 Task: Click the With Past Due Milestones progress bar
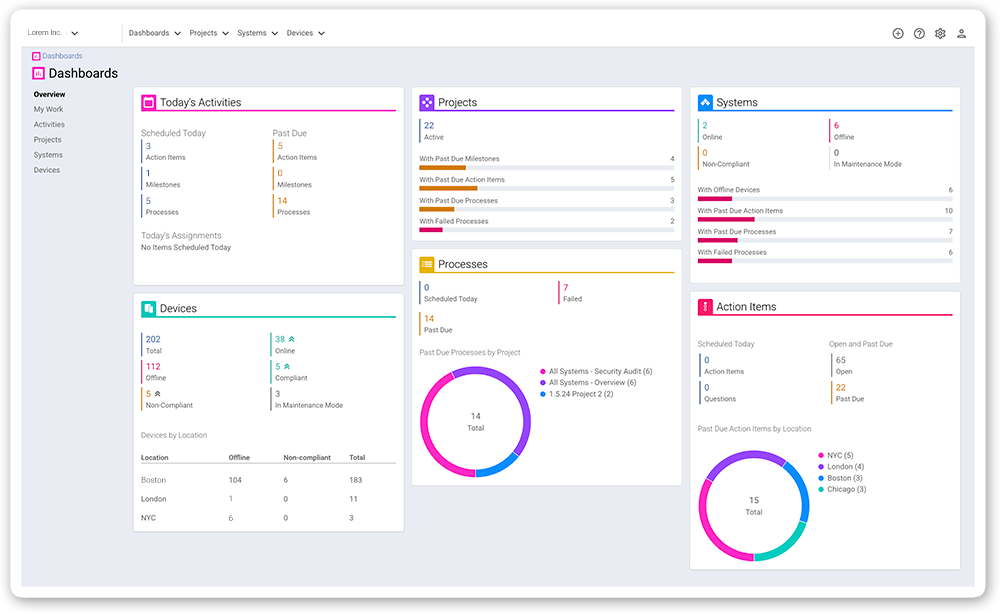(x=545, y=167)
